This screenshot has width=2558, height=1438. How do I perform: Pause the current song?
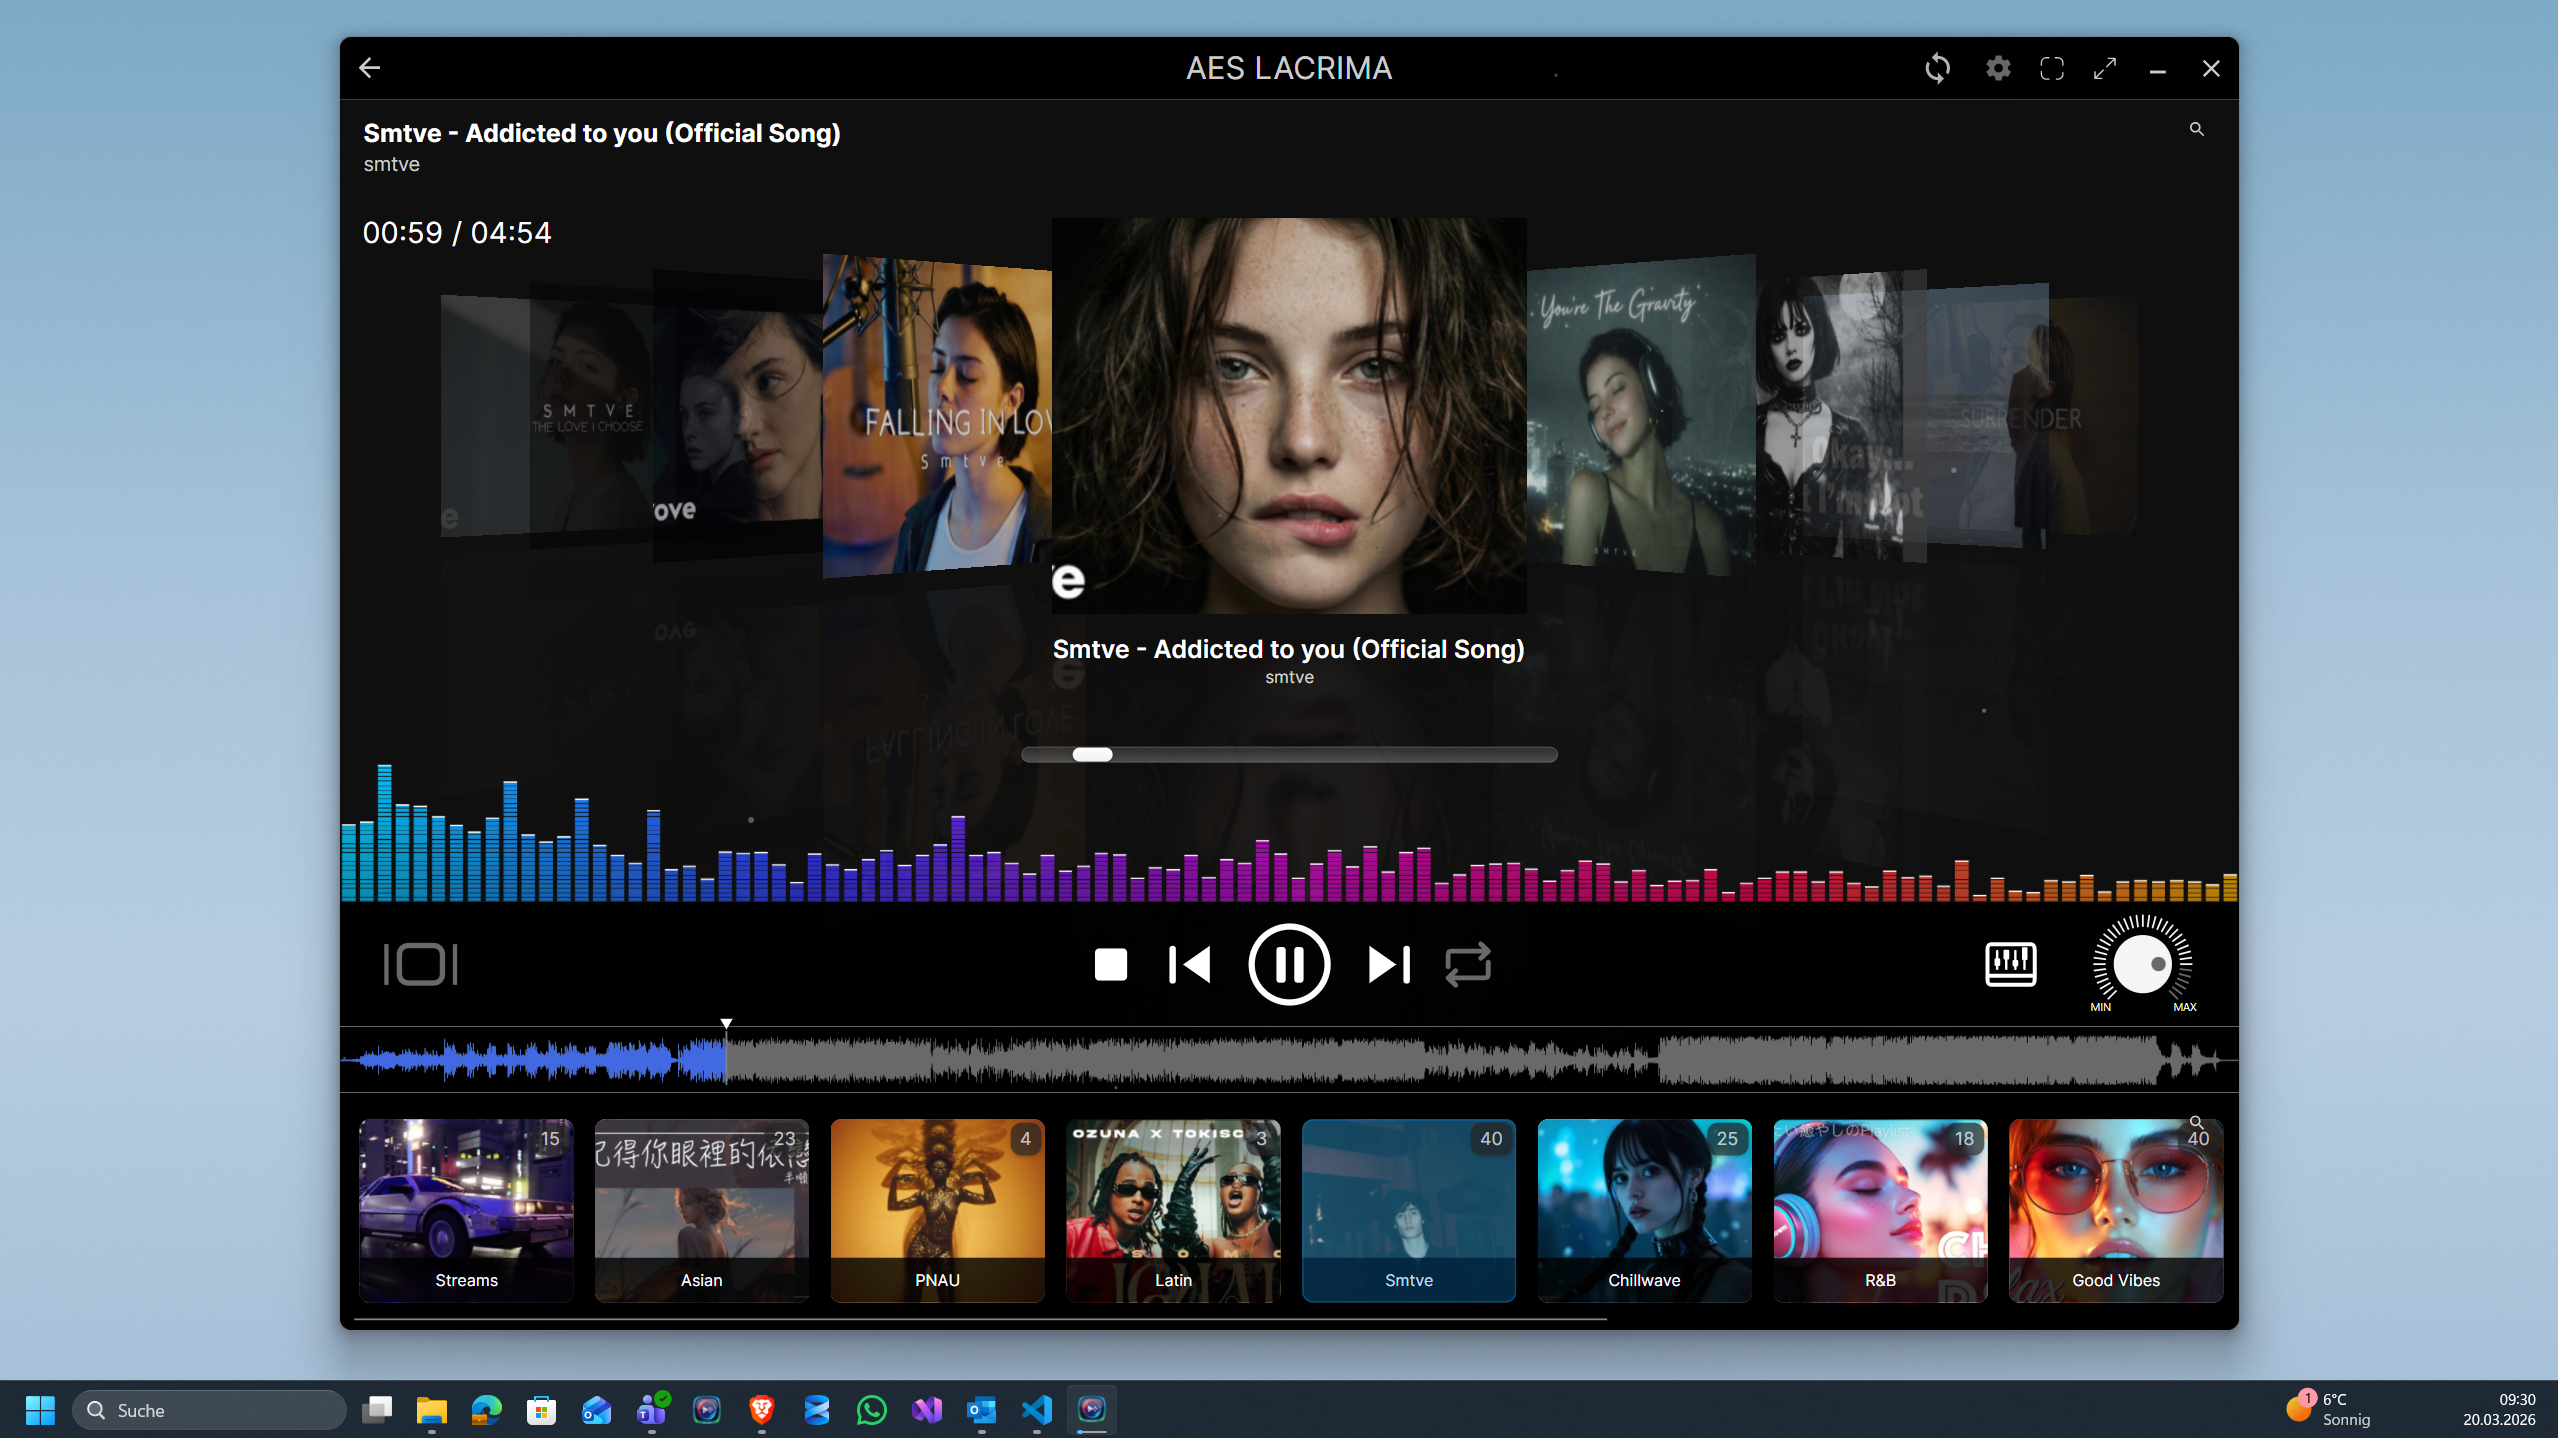click(x=1289, y=965)
